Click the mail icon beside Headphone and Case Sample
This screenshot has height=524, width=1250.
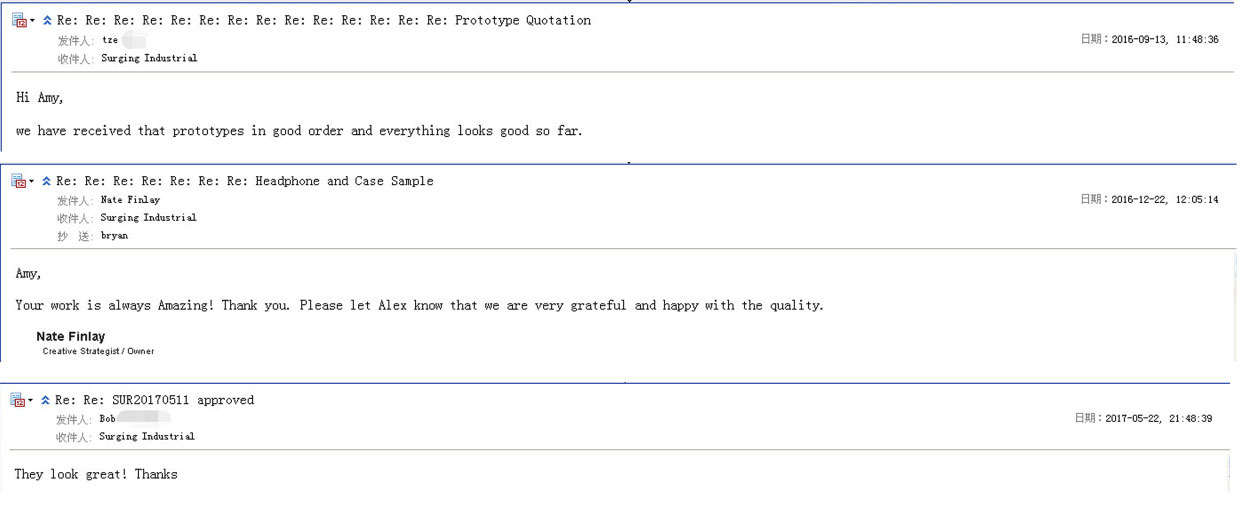(x=18, y=181)
